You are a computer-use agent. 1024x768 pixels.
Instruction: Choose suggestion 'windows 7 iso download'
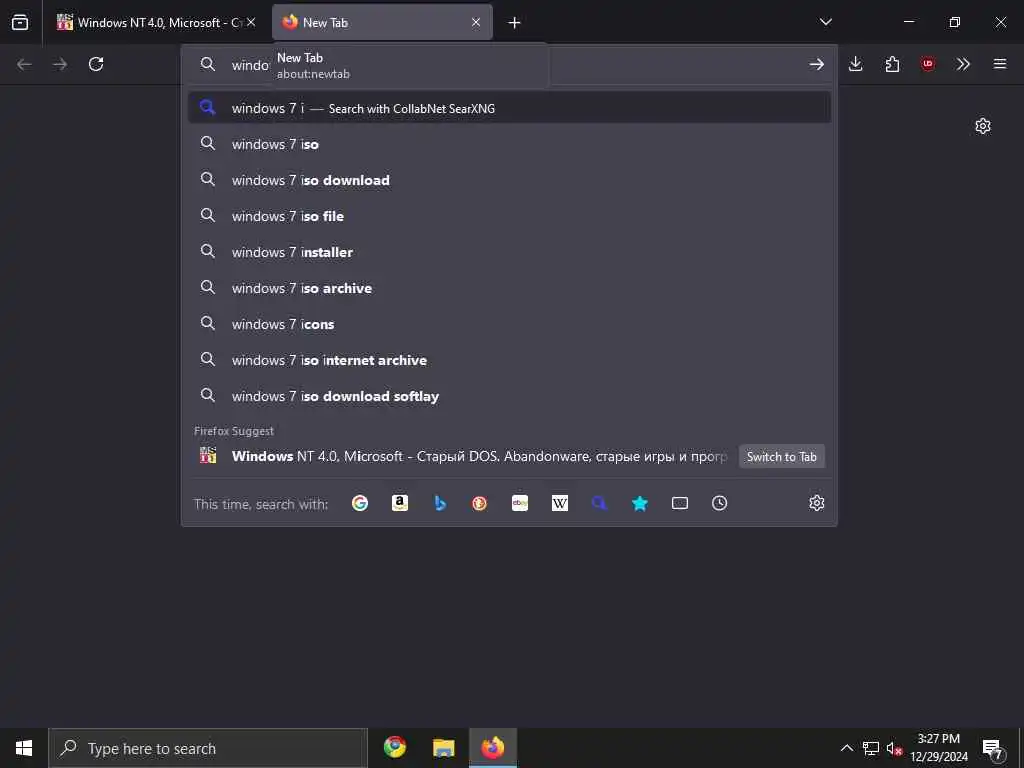pyautogui.click(x=509, y=180)
